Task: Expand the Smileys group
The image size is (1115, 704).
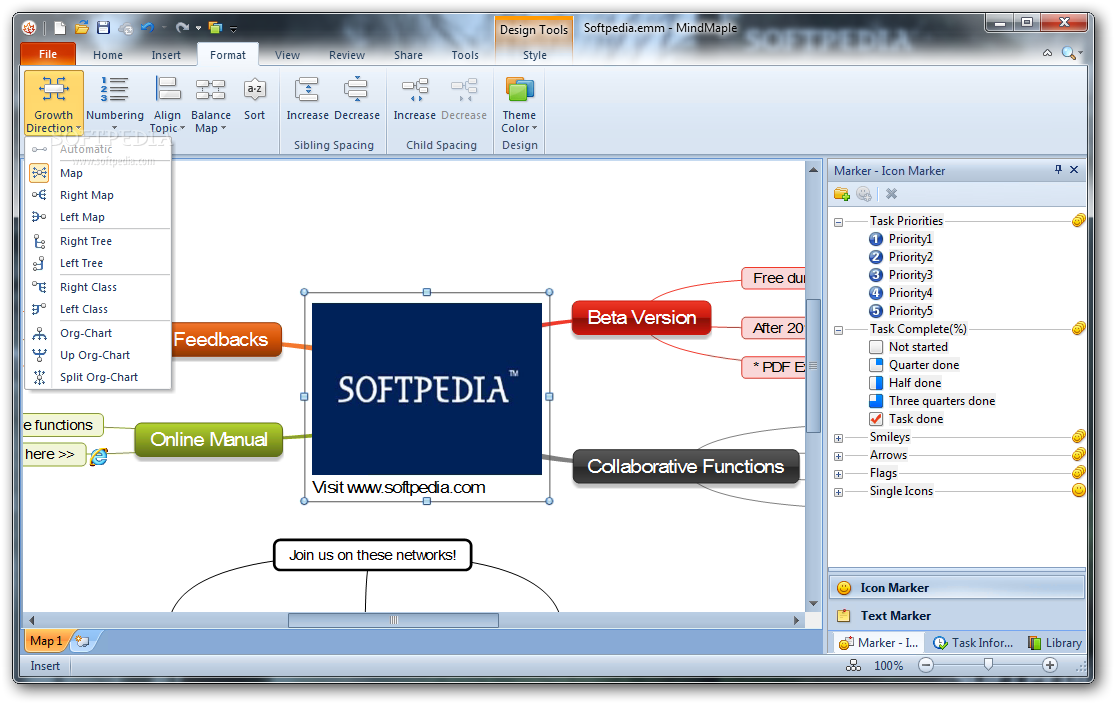Action: tap(838, 438)
